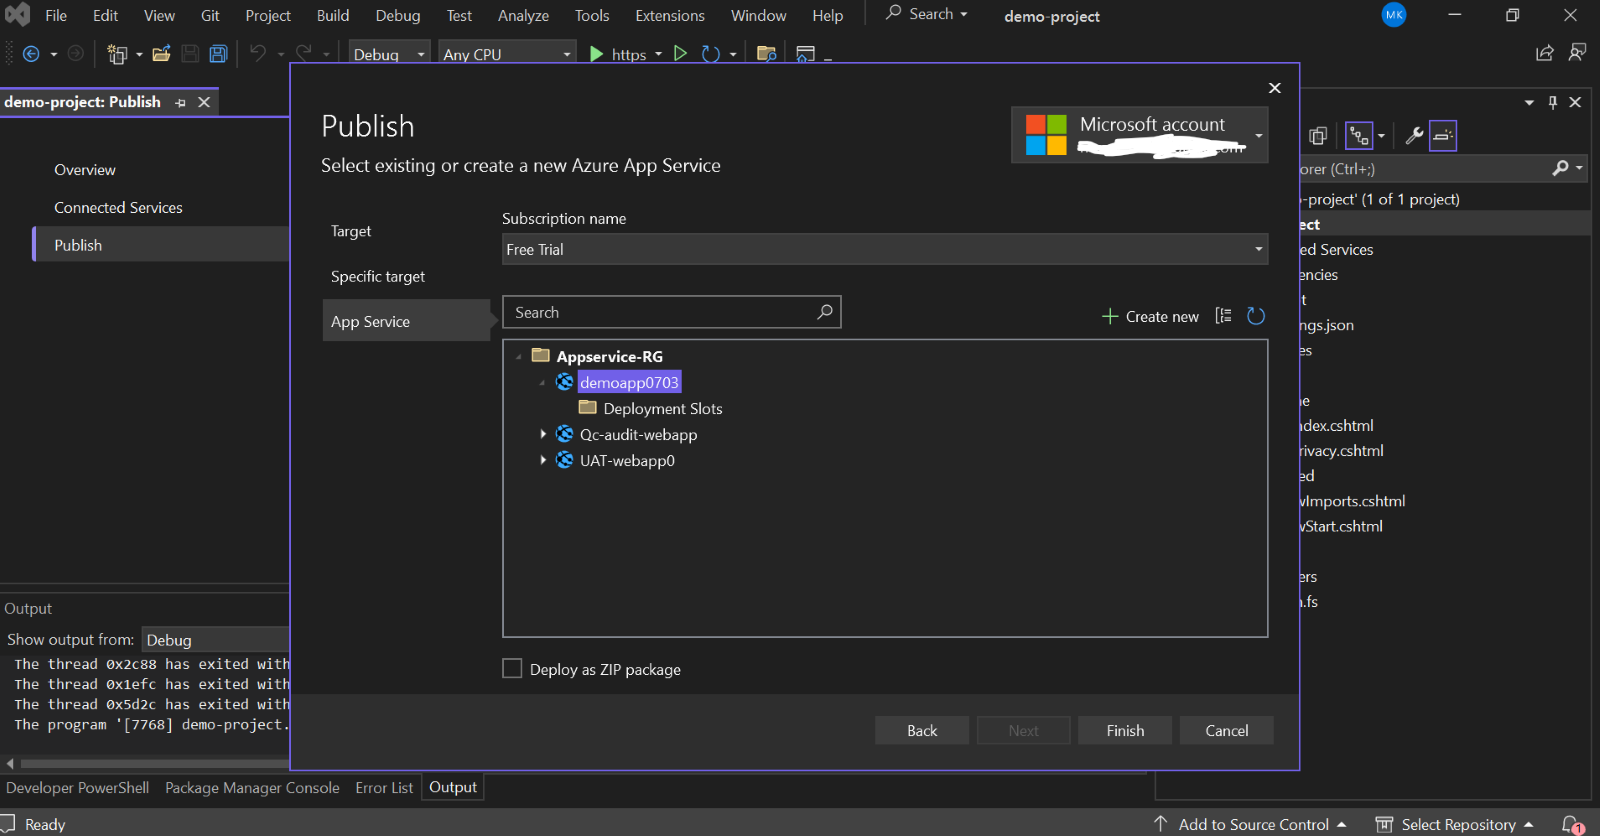1600x836 pixels.
Task: Select Overview in publish sidebar
Action: [85, 170]
